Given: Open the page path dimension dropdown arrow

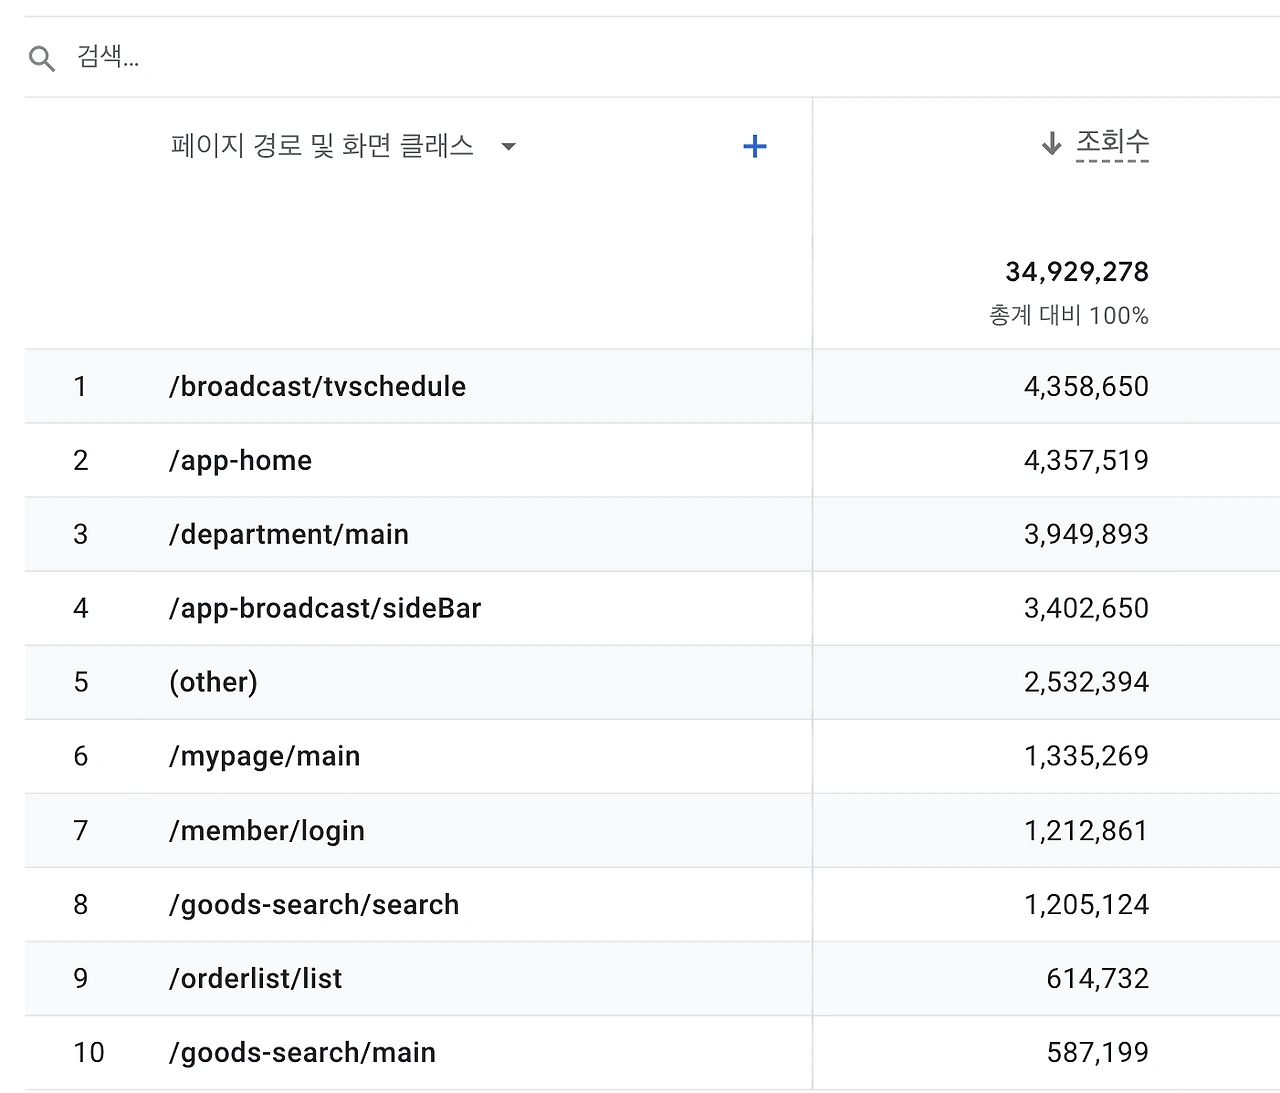Looking at the screenshot, I should [508, 147].
